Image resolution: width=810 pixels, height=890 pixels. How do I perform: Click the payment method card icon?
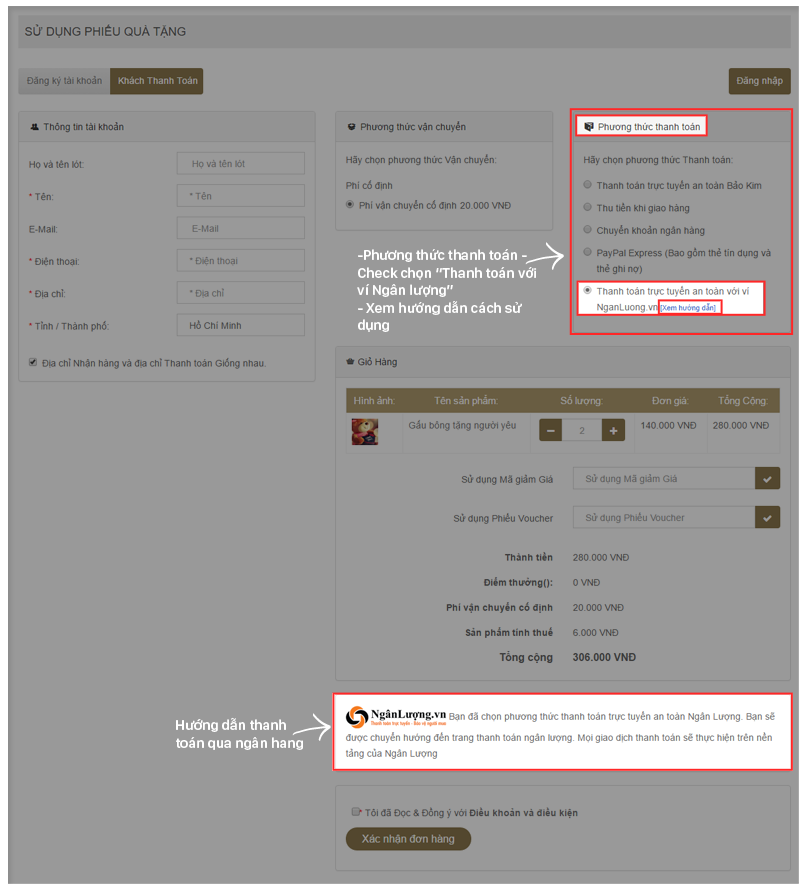click(x=589, y=127)
